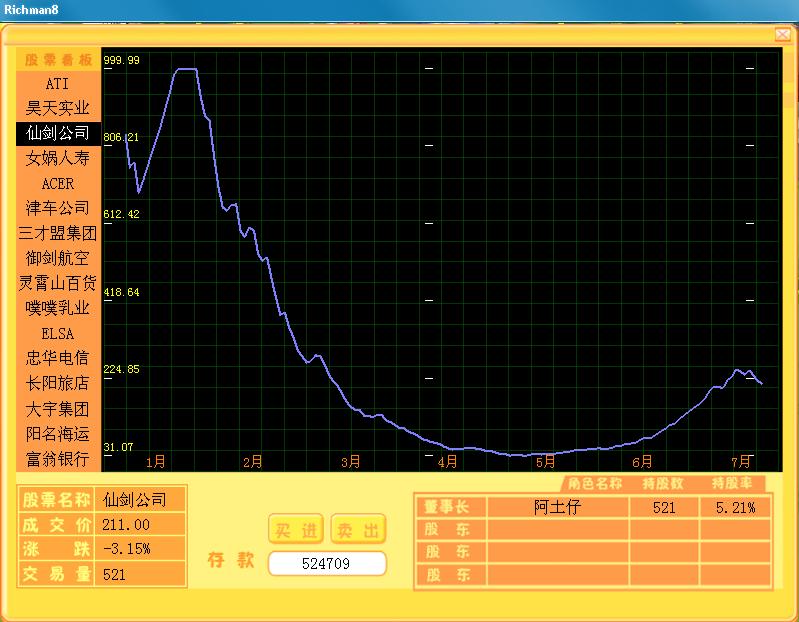Select 忠华电信 stock

pos(58,358)
